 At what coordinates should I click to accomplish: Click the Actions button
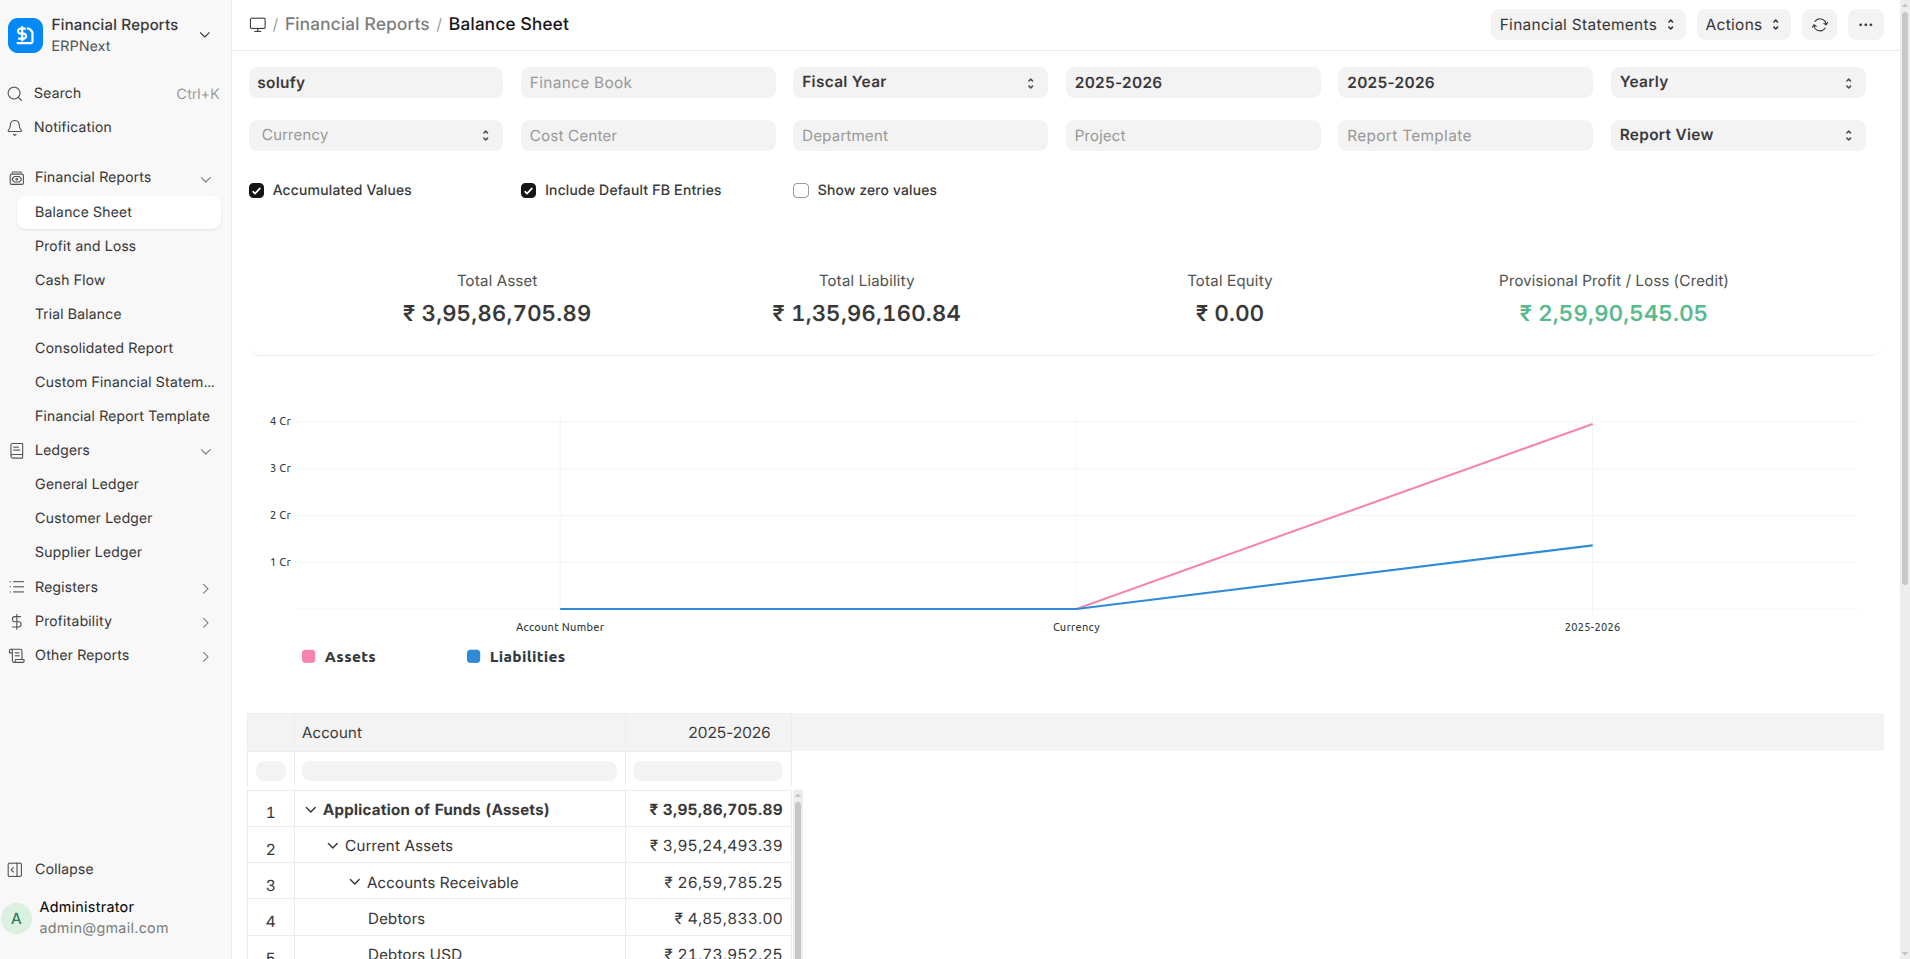coord(1742,25)
